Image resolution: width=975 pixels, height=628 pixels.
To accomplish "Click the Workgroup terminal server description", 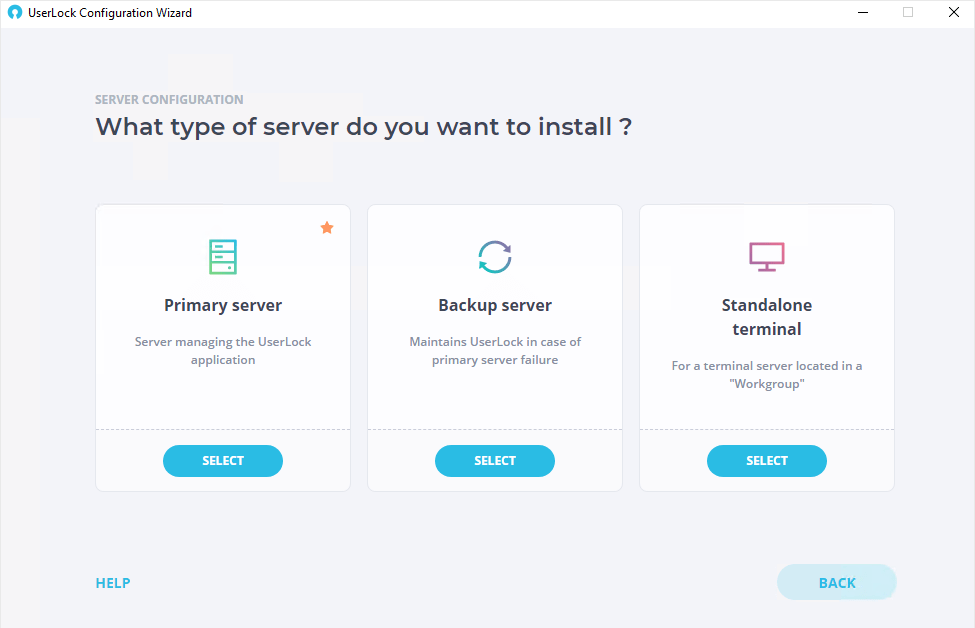I will coord(767,375).
